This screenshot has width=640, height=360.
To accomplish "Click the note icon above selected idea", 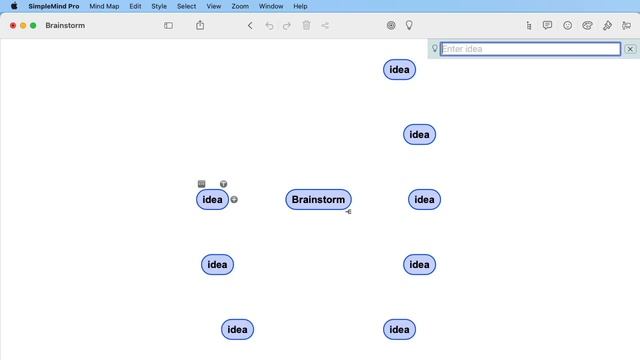I will click(x=202, y=184).
